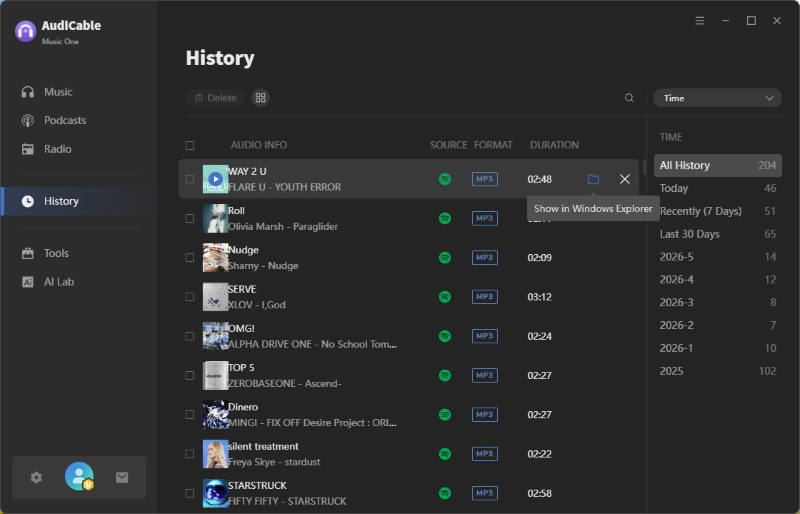Open the hamburger menu

click(700, 20)
